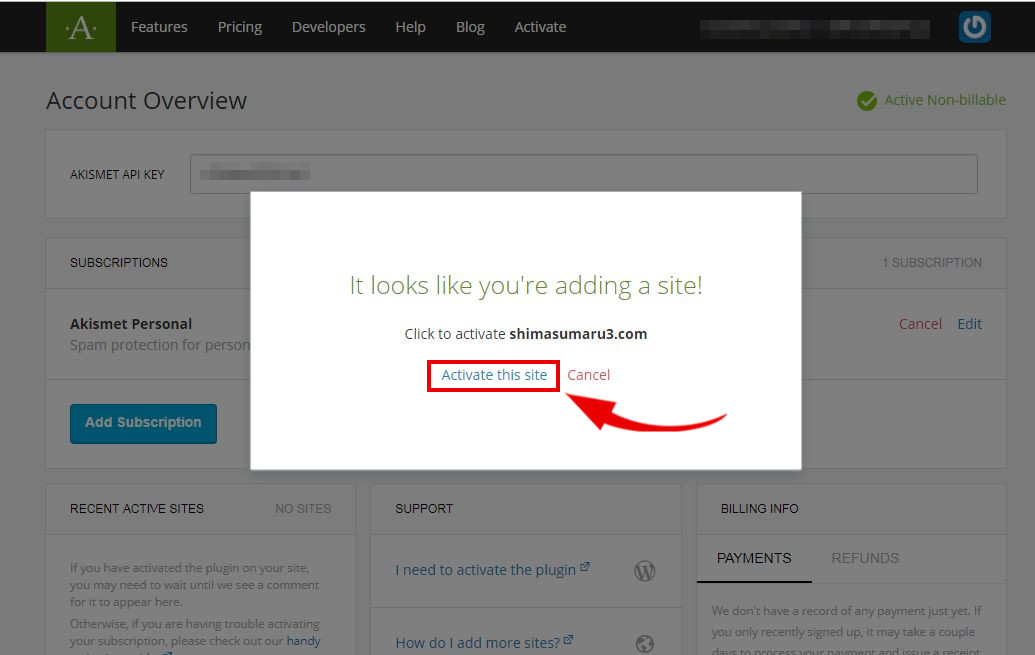Viewport: 1035px width, 655px height.
Task: Switch to the Refunds tab
Action: click(865, 559)
